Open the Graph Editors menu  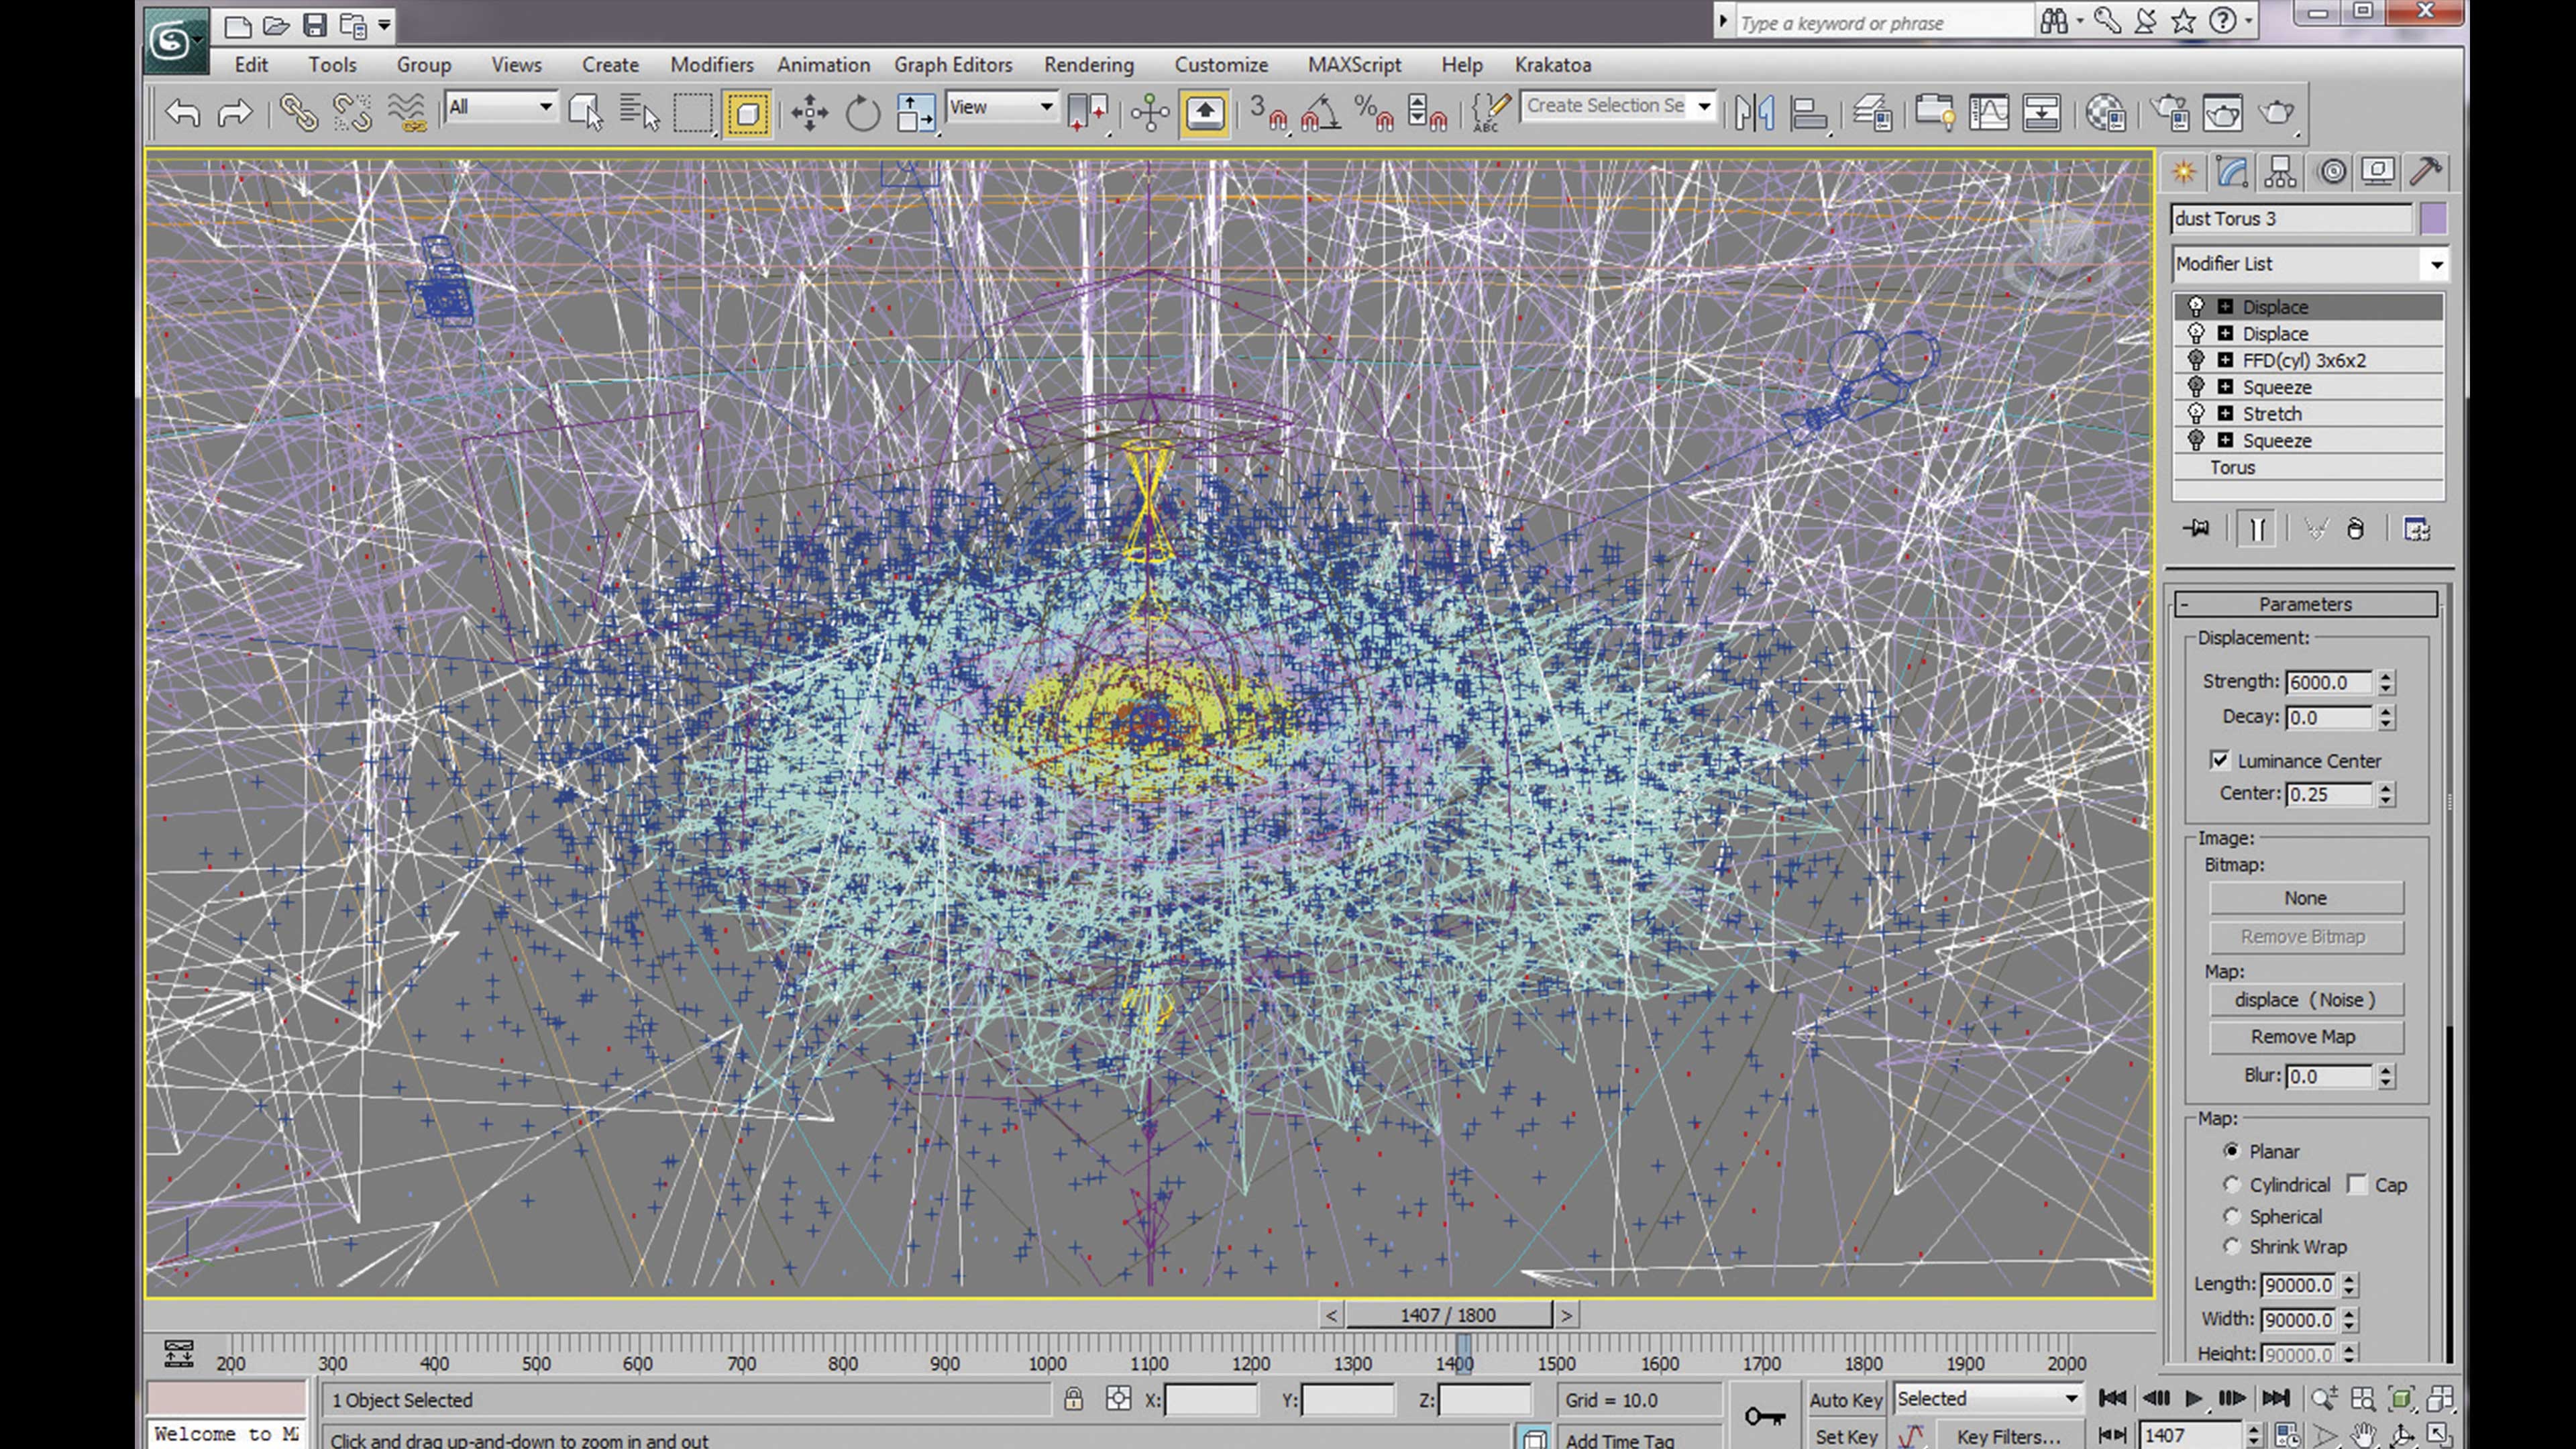pos(953,65)
